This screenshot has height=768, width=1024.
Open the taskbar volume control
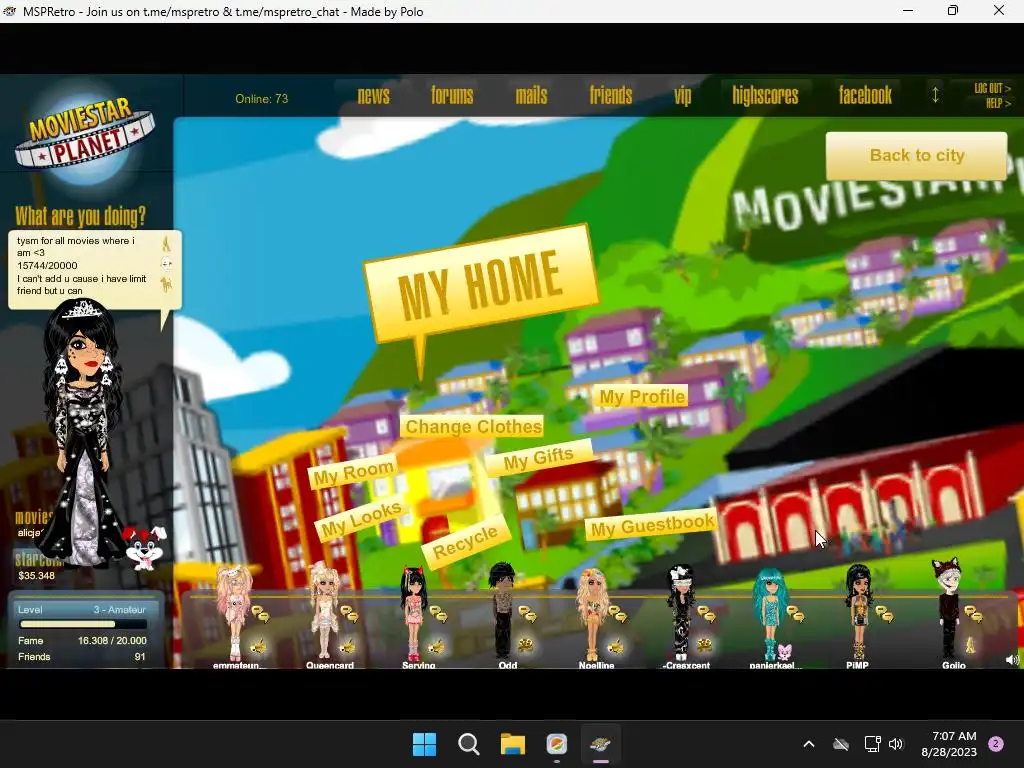[x=896, y=744]
